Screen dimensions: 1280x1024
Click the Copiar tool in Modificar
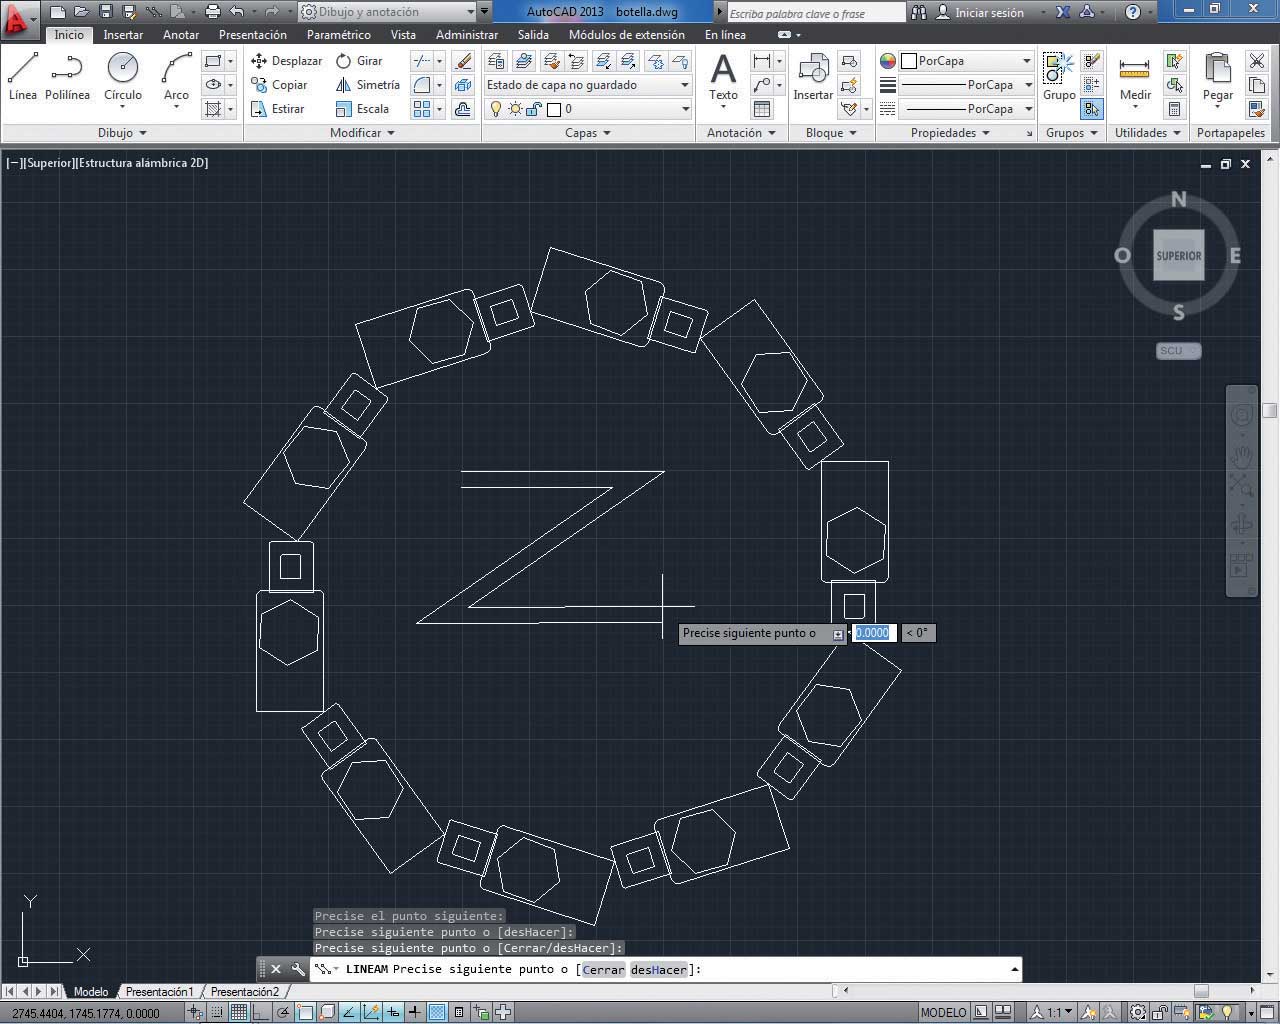(279, 85)
